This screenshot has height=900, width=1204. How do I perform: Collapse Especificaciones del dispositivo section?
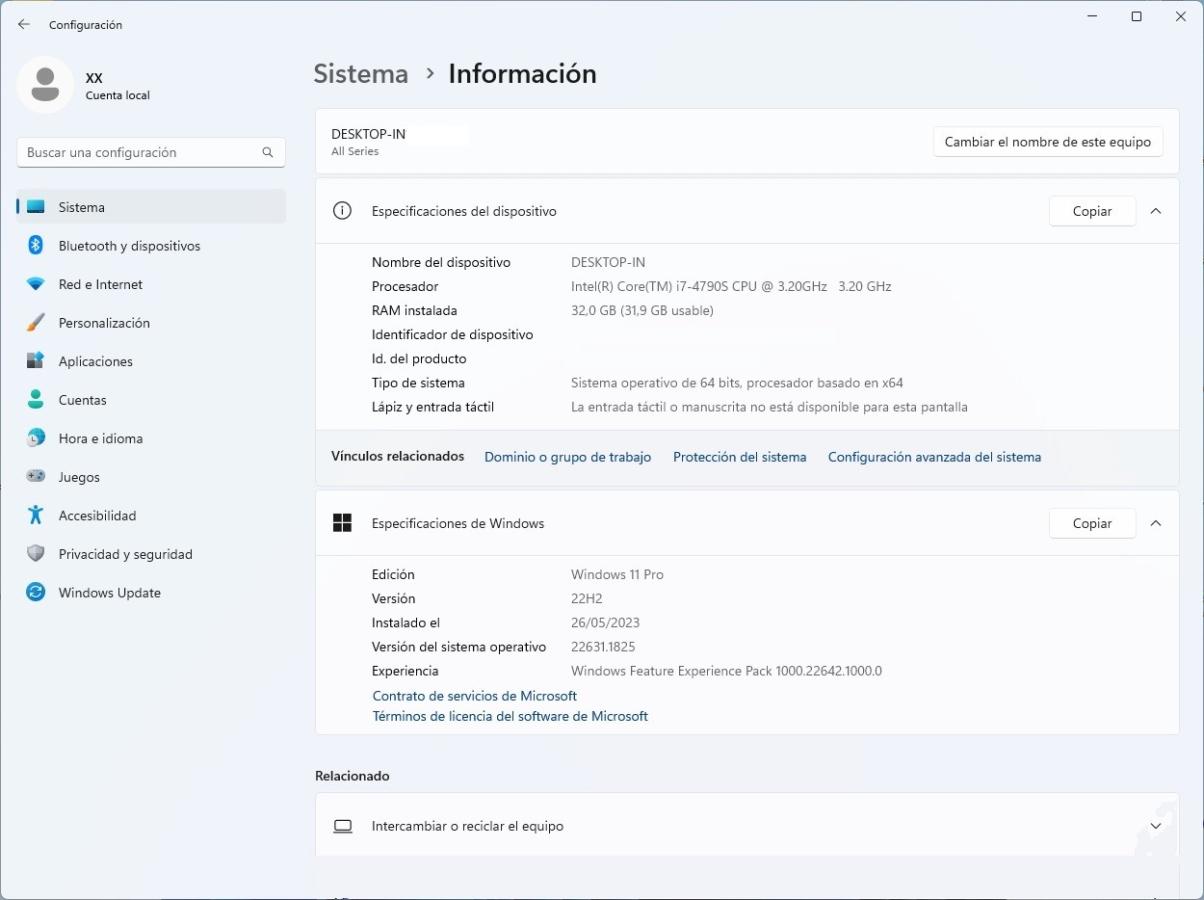[x=1156, y=211]
